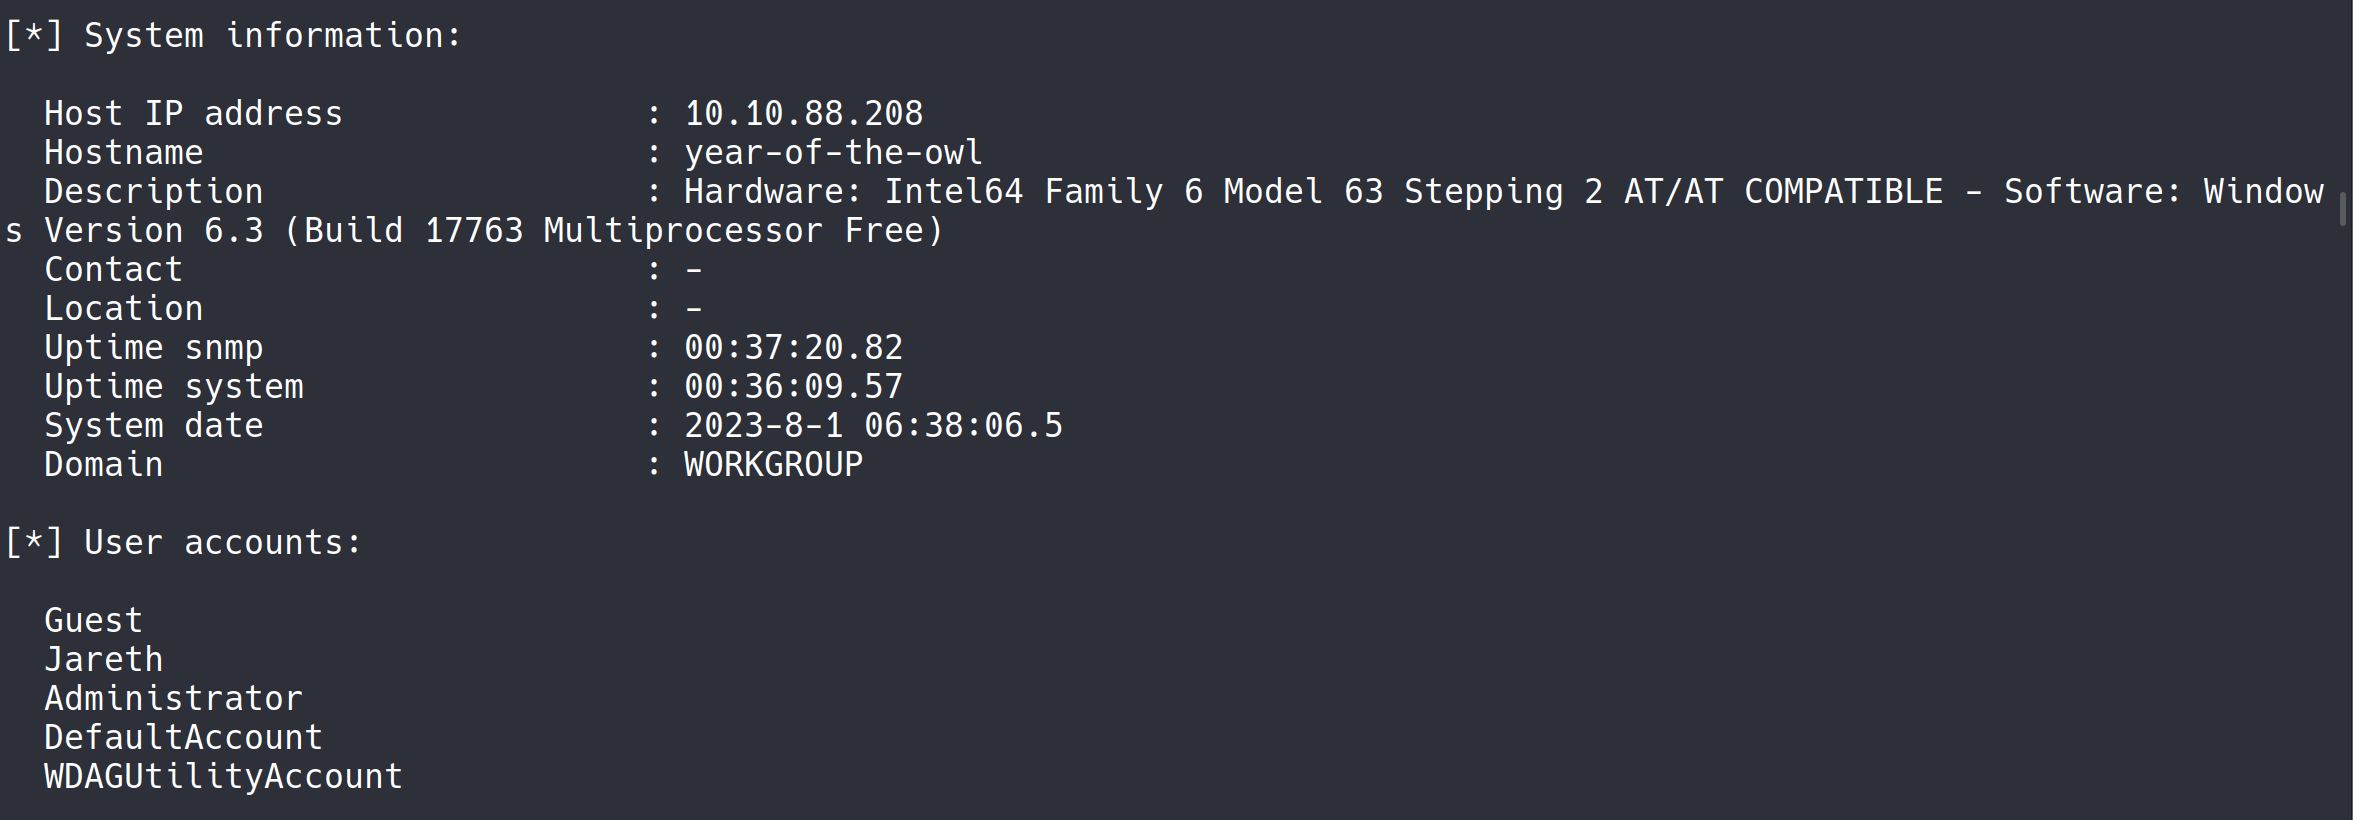Click the terminal scrollbar thumb
The image size is (2353, 820).
pyautogui.click(x=2342, y=209)
